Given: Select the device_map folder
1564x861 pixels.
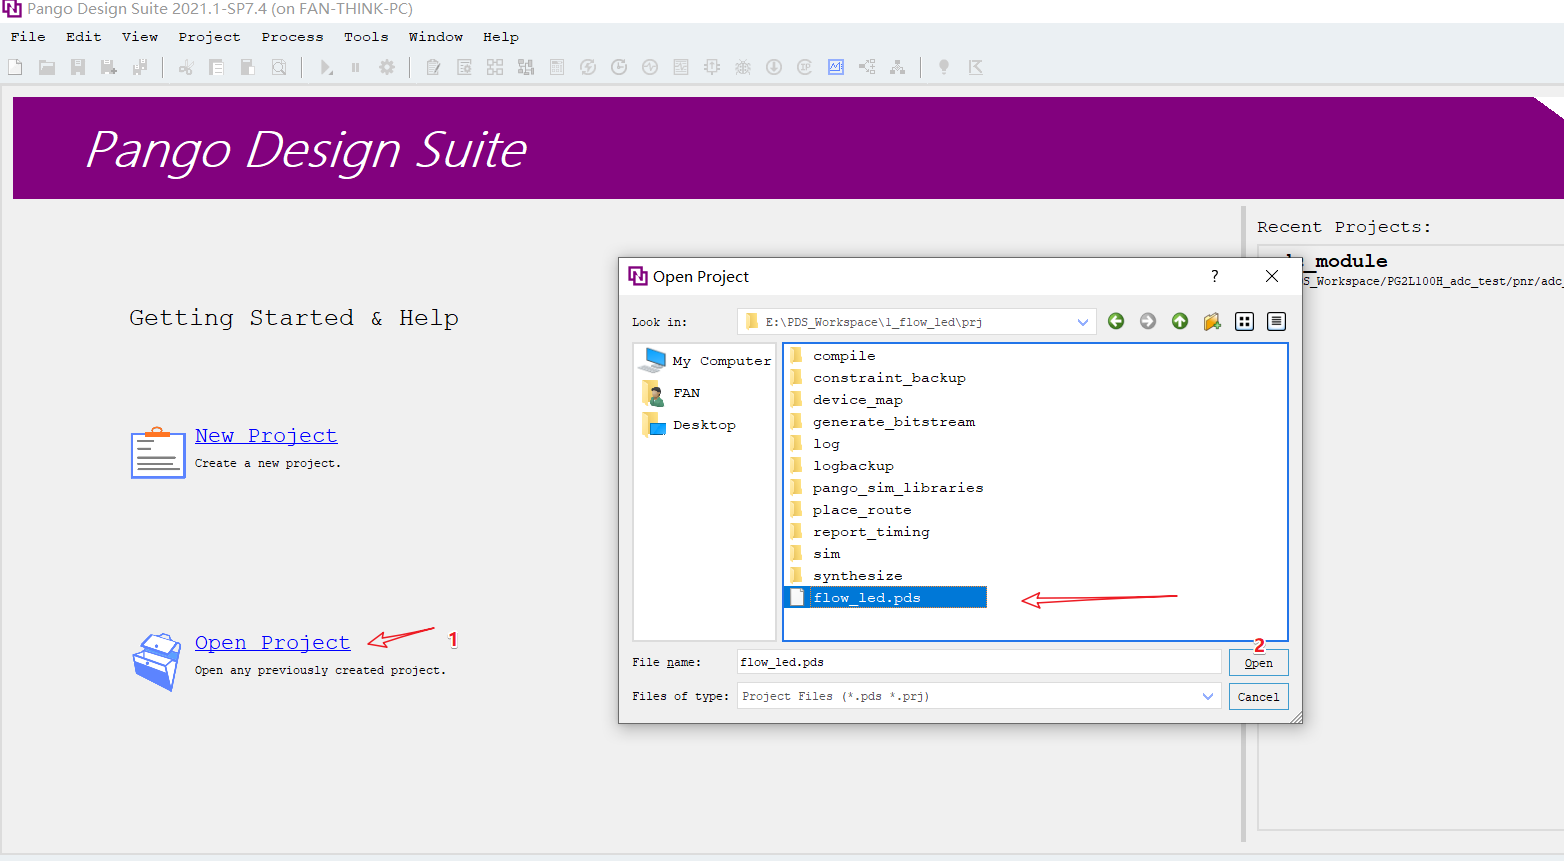Looking at the screenshot, I should [846, 400].
